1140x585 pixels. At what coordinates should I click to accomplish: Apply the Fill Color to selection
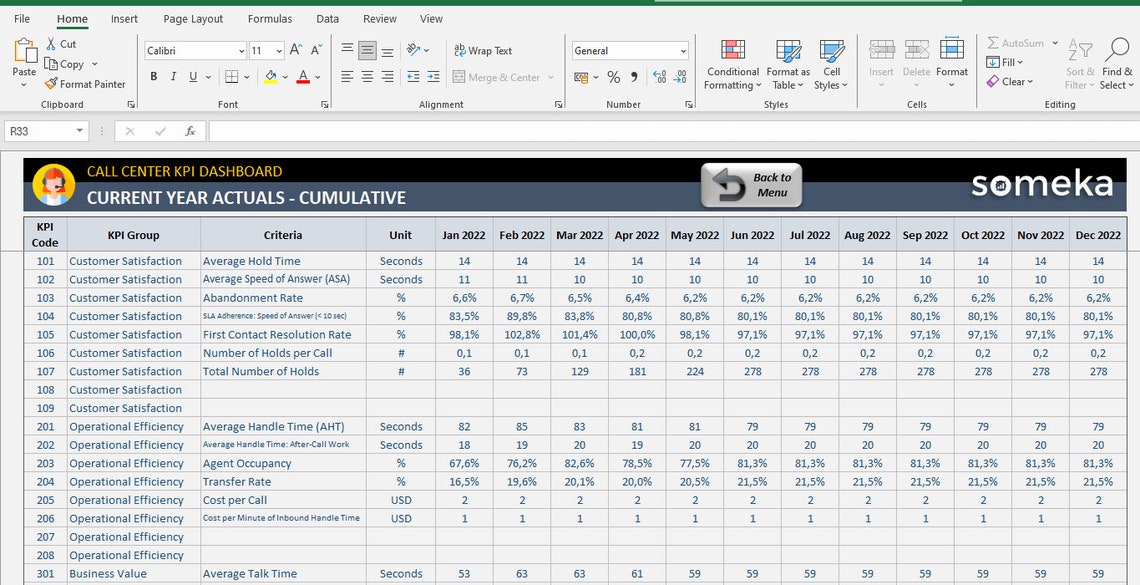click(272, 76)
